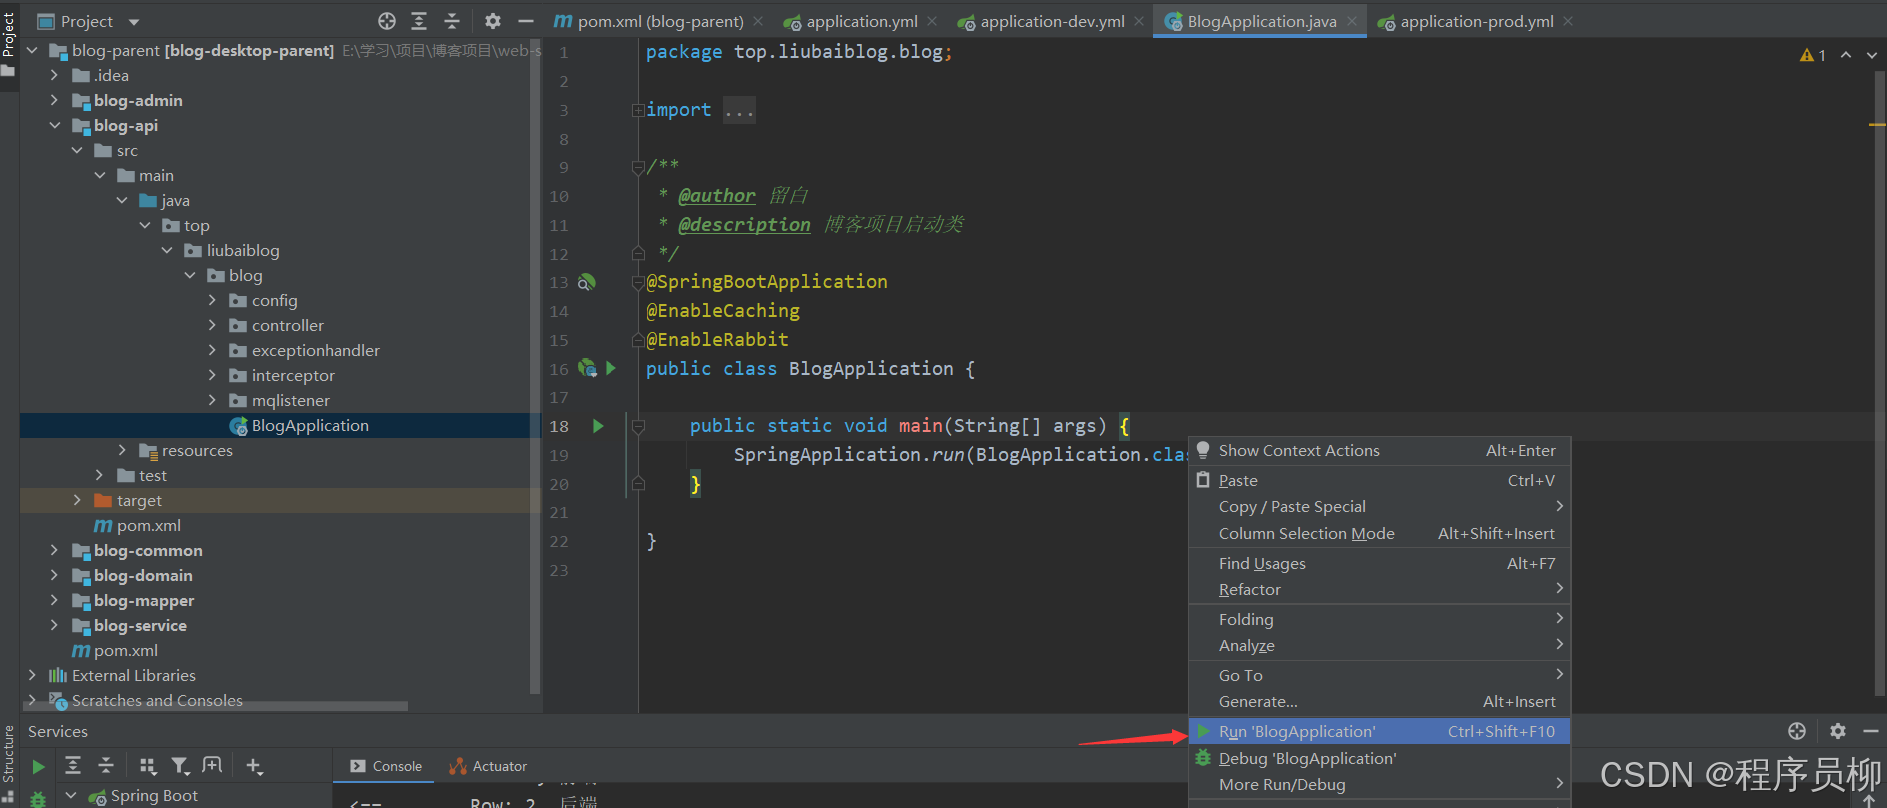Screen dimensions: 1887x808
Task: Hide the Services panel
Action: coord(1871,731)
